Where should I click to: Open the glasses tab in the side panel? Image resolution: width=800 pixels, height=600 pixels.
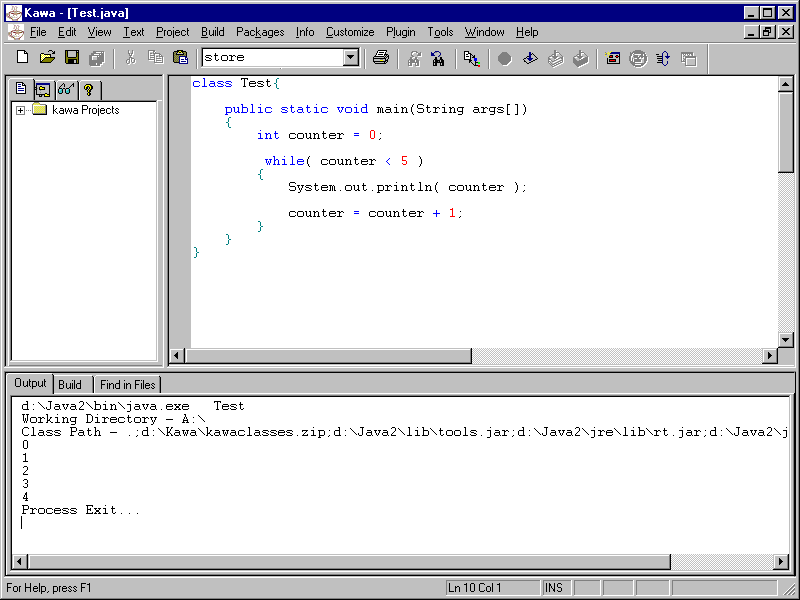[x=66, y=90]
